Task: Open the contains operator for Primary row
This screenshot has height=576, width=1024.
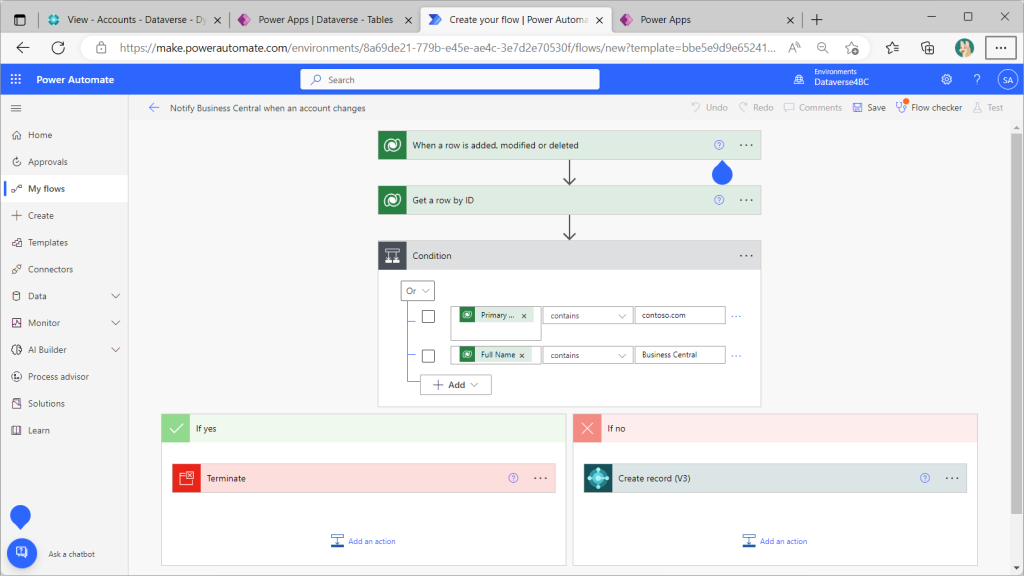Action: point(588,315)
